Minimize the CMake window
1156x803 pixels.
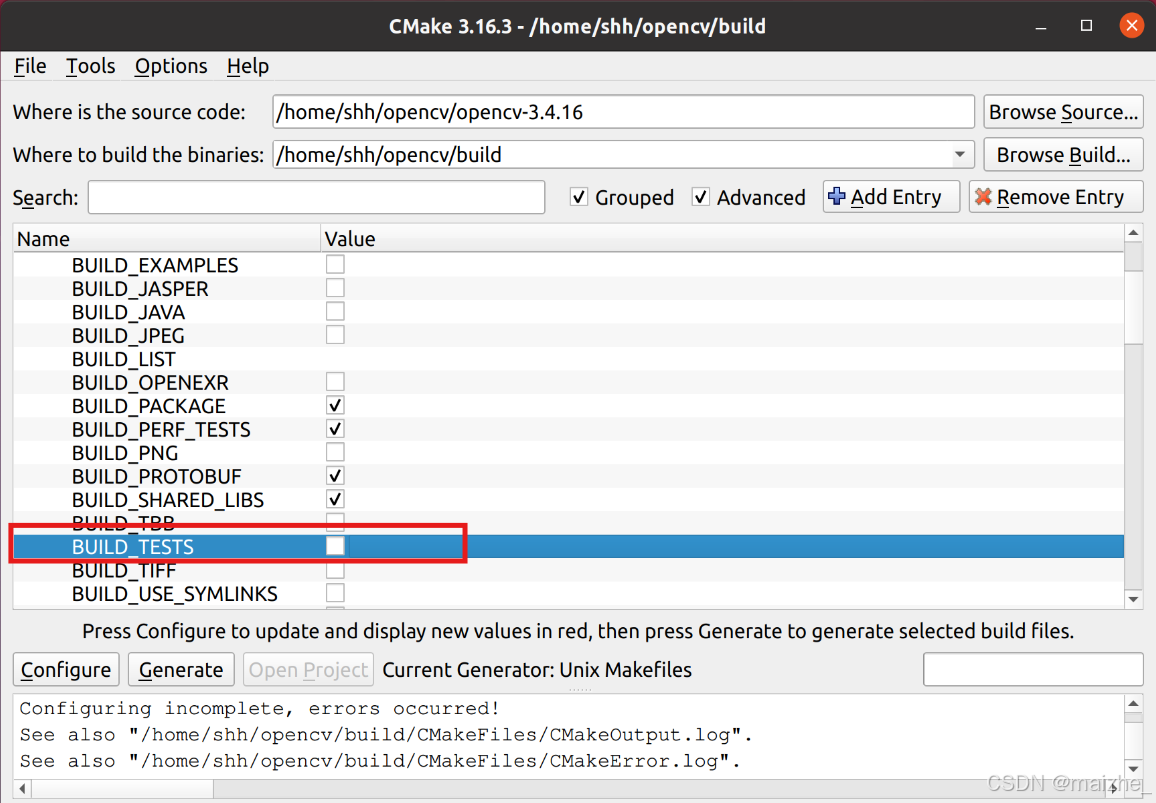click(1041, 27)
